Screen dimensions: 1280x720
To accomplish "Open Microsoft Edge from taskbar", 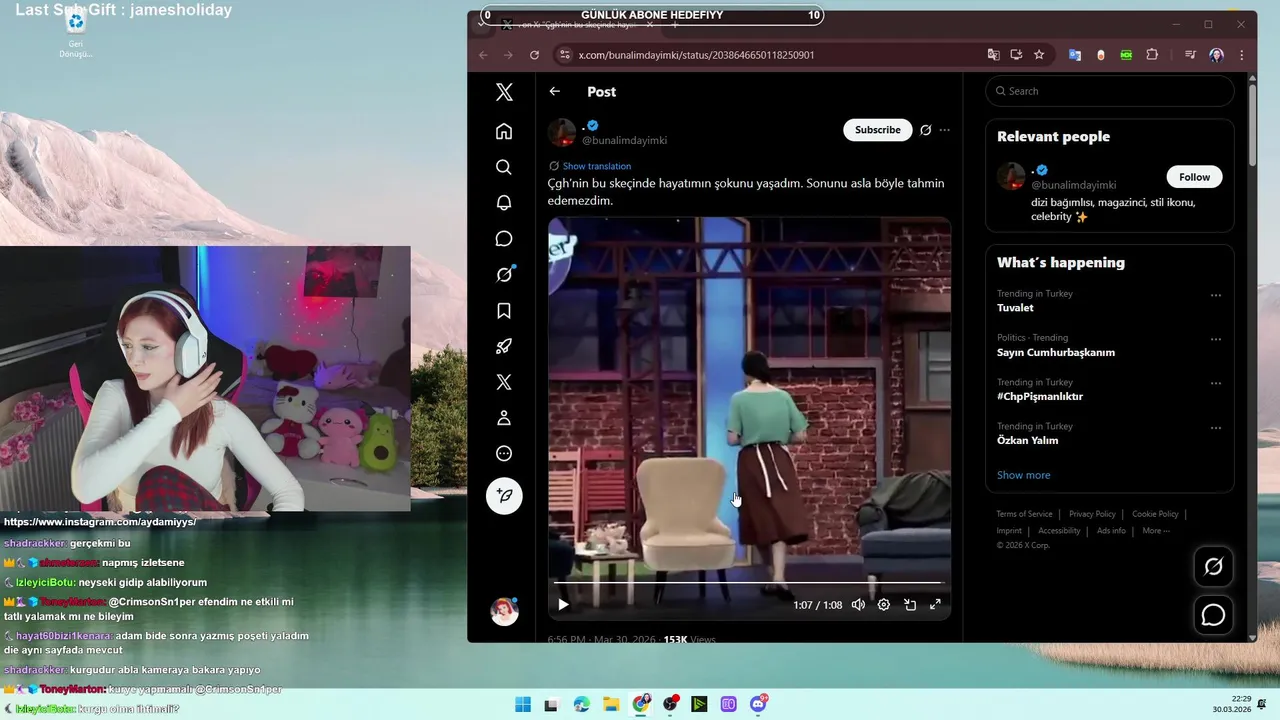I will pos(582,704).
